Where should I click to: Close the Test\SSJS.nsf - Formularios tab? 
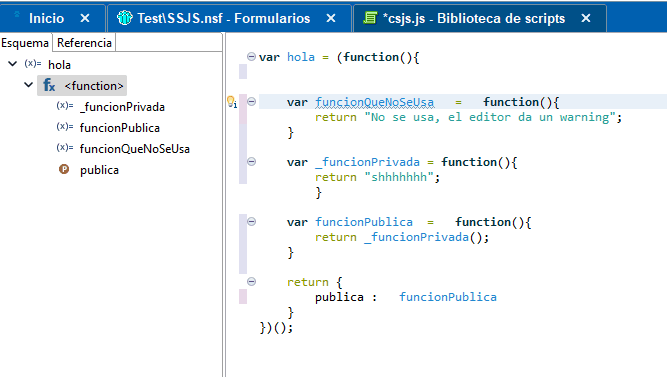point(331,18)
